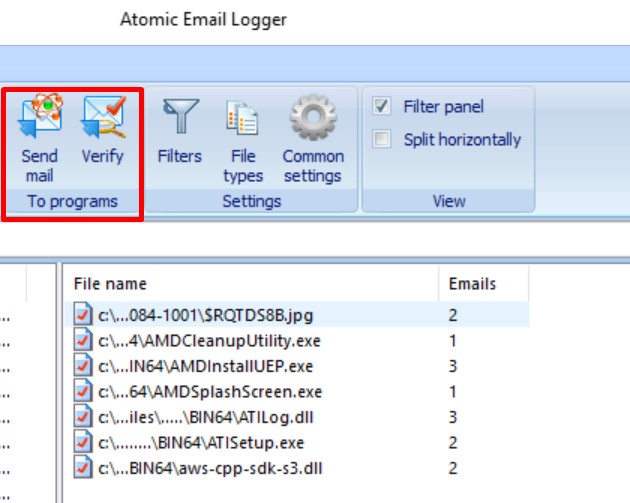Select row c:\...IN64\AMDInstallUEP.exe
The image size is (630, 503).
pos(297,366)
